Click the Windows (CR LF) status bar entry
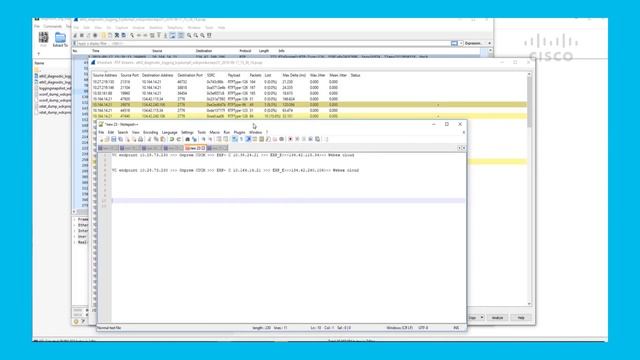 [x=399, y=328]
